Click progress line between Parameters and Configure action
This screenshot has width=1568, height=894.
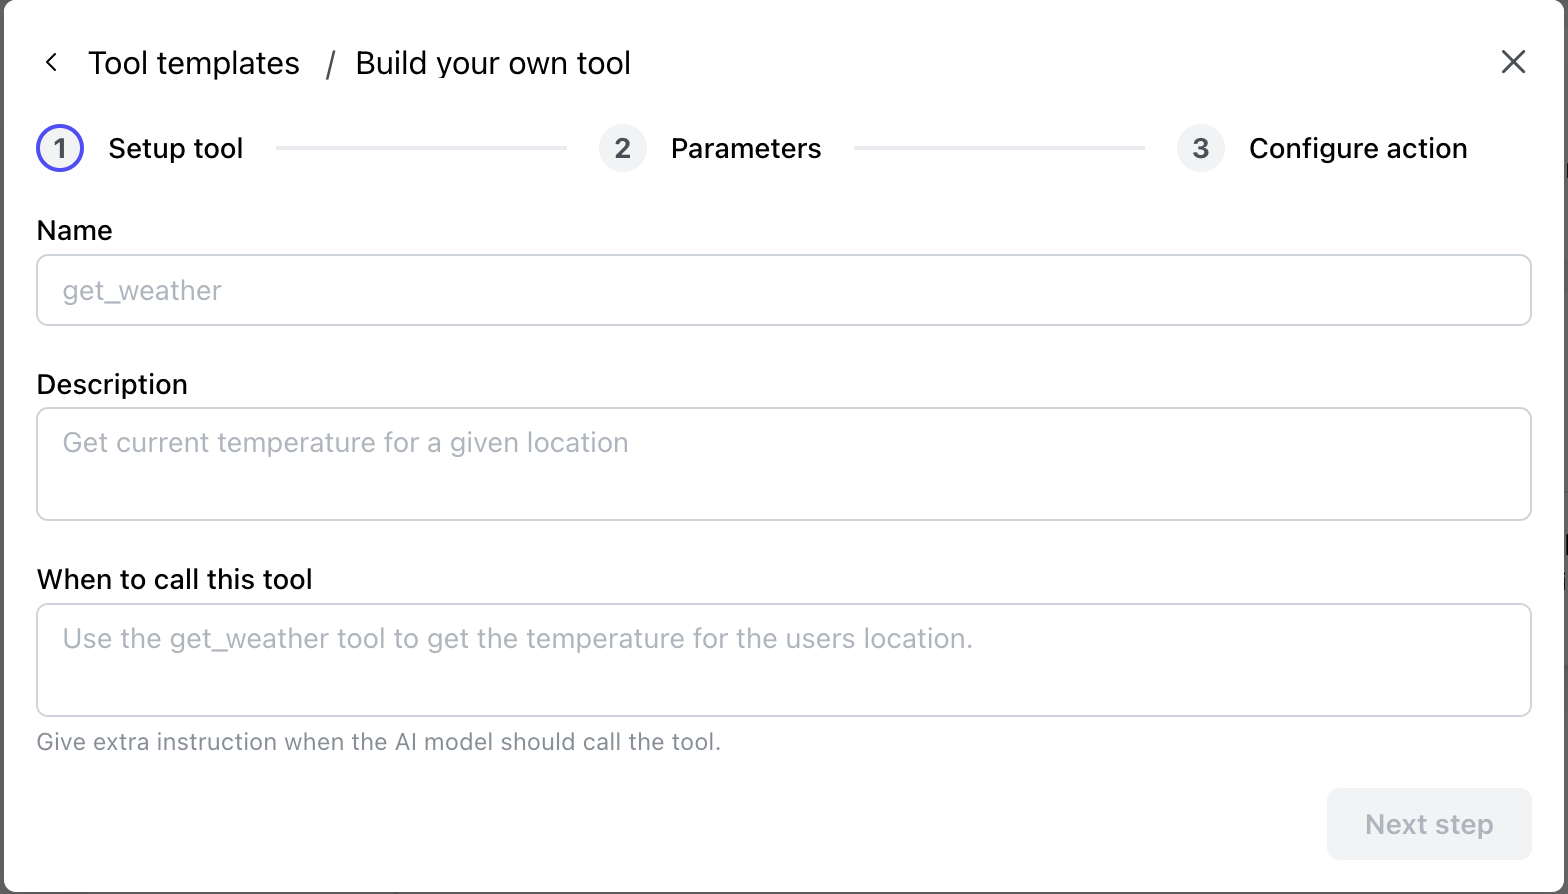[x=999, y=148]
